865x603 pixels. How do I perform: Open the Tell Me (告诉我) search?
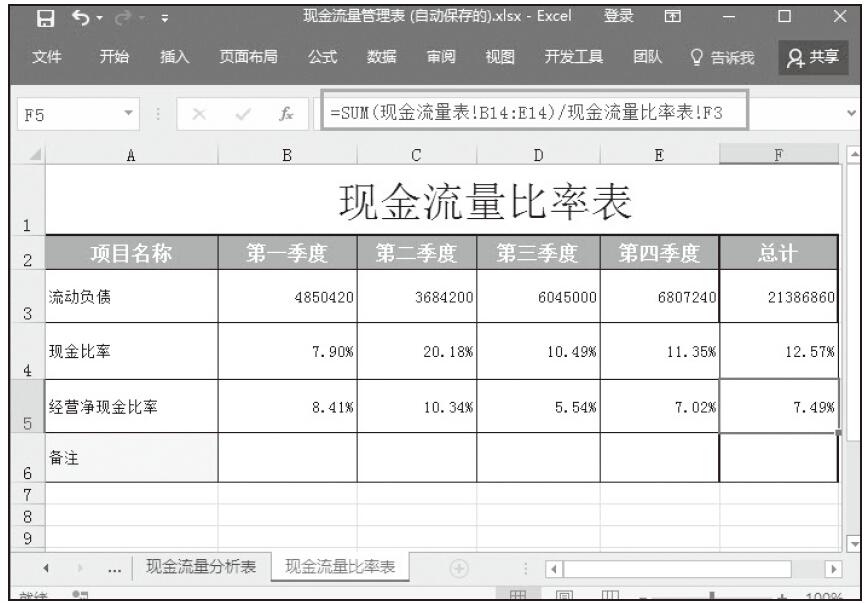(724, 58)
